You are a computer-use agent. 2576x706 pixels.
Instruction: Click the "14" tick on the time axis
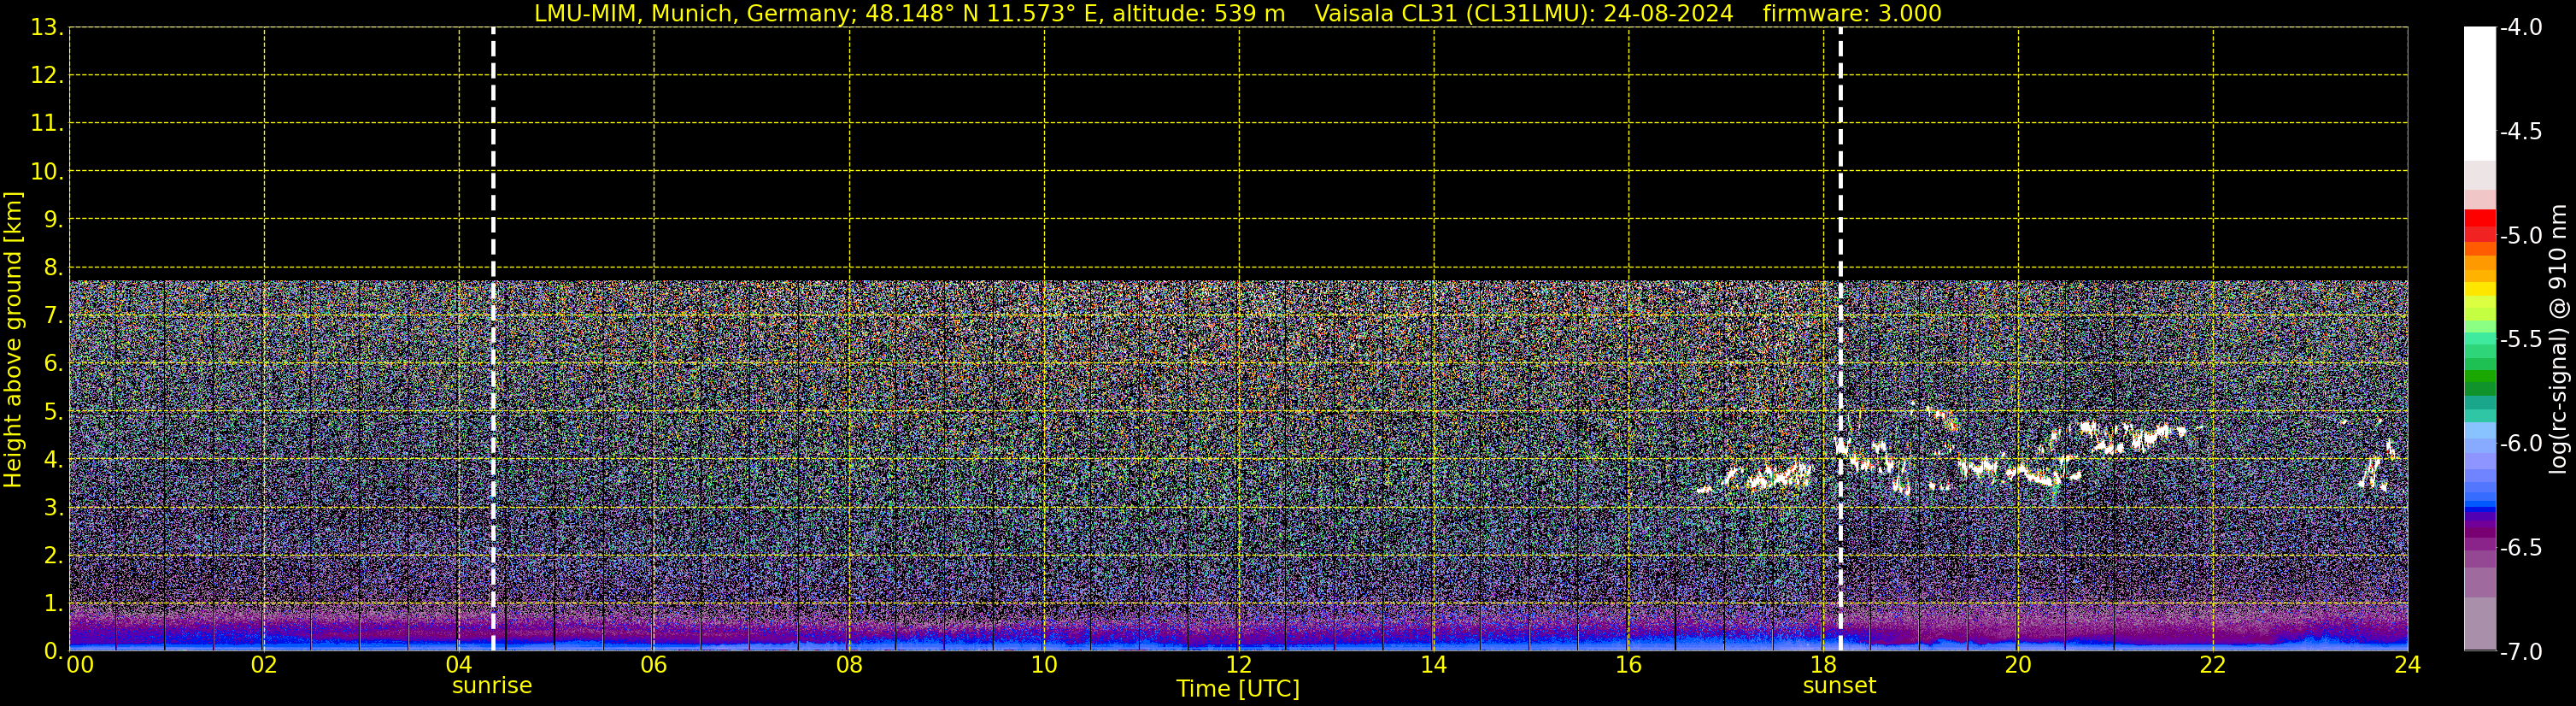(1434, 665)
